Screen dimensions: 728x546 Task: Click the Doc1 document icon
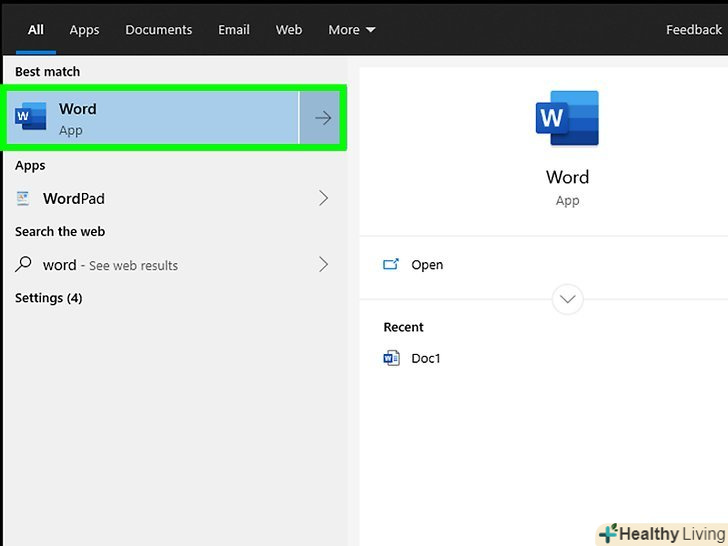[391, 358]
